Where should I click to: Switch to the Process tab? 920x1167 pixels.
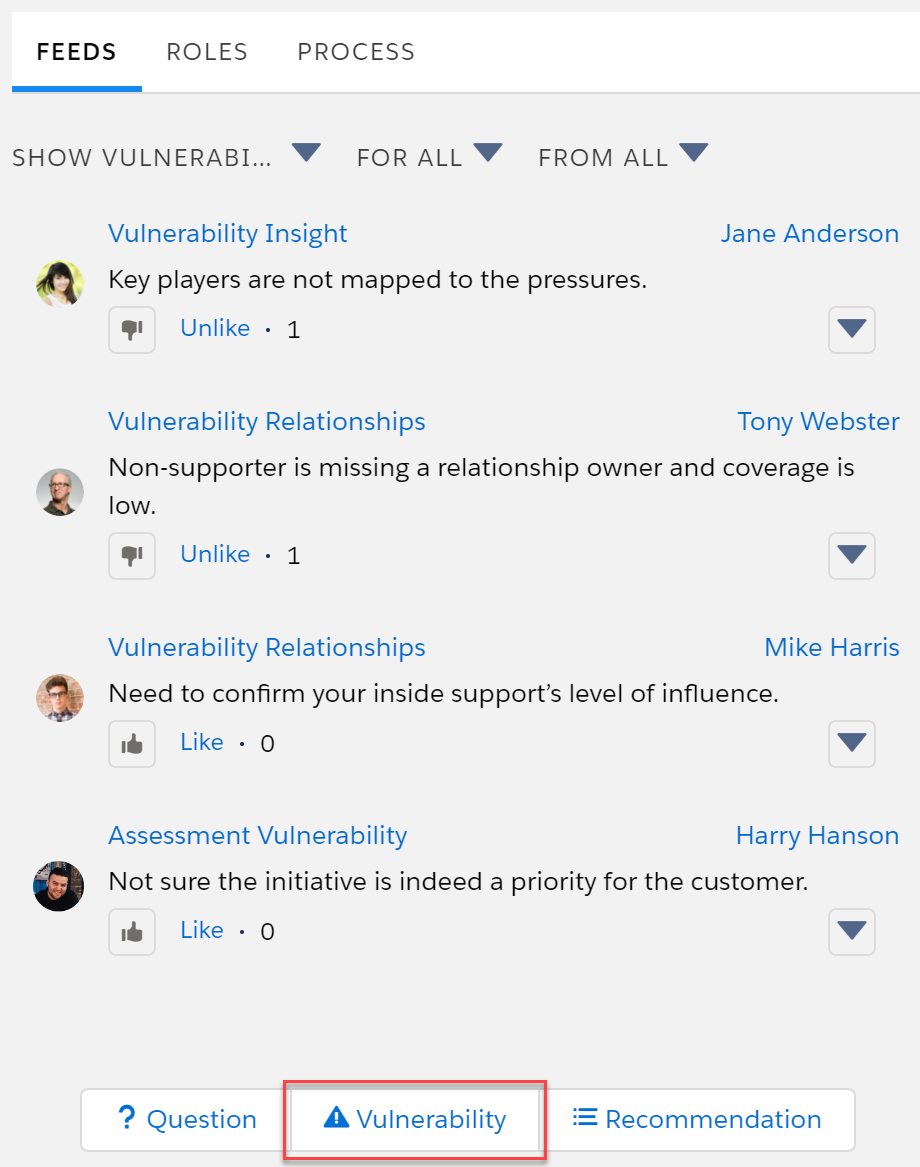356,52
